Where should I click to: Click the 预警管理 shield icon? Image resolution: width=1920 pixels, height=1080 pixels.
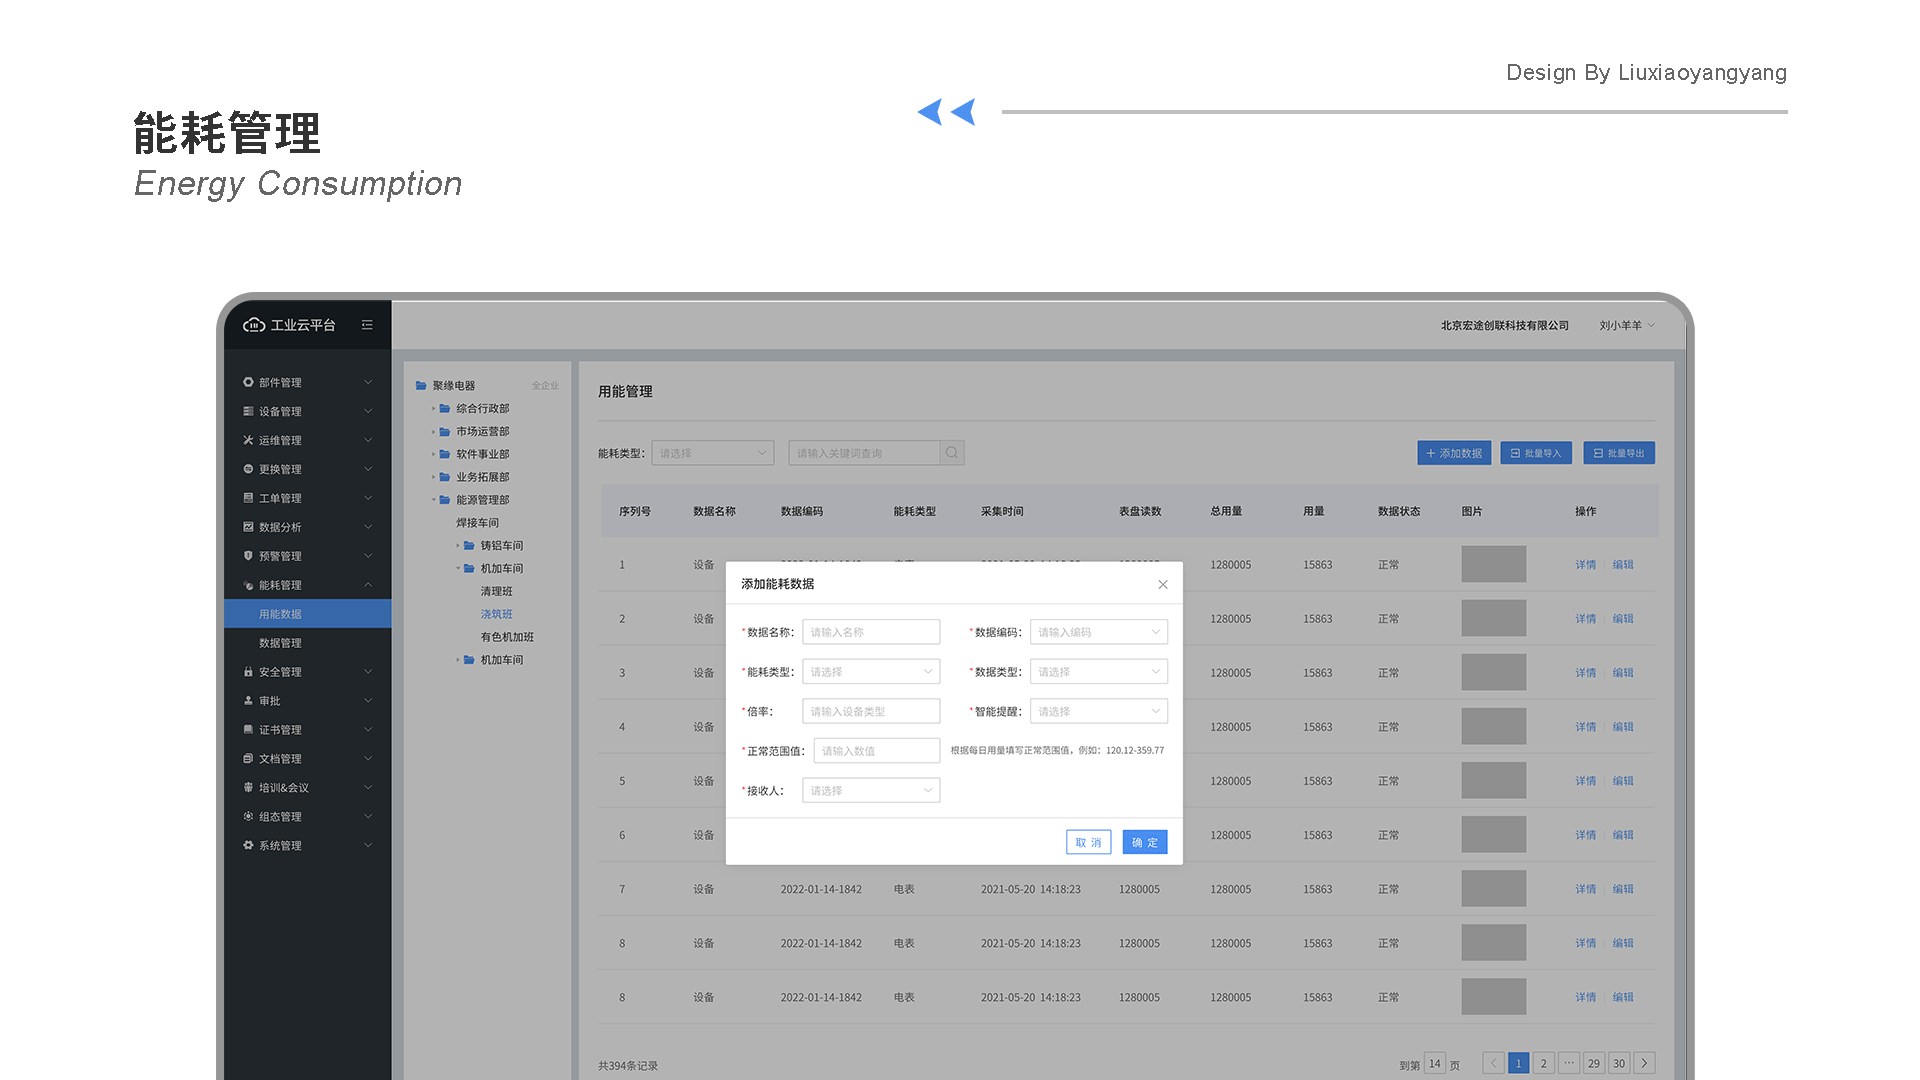coord(248,556)
